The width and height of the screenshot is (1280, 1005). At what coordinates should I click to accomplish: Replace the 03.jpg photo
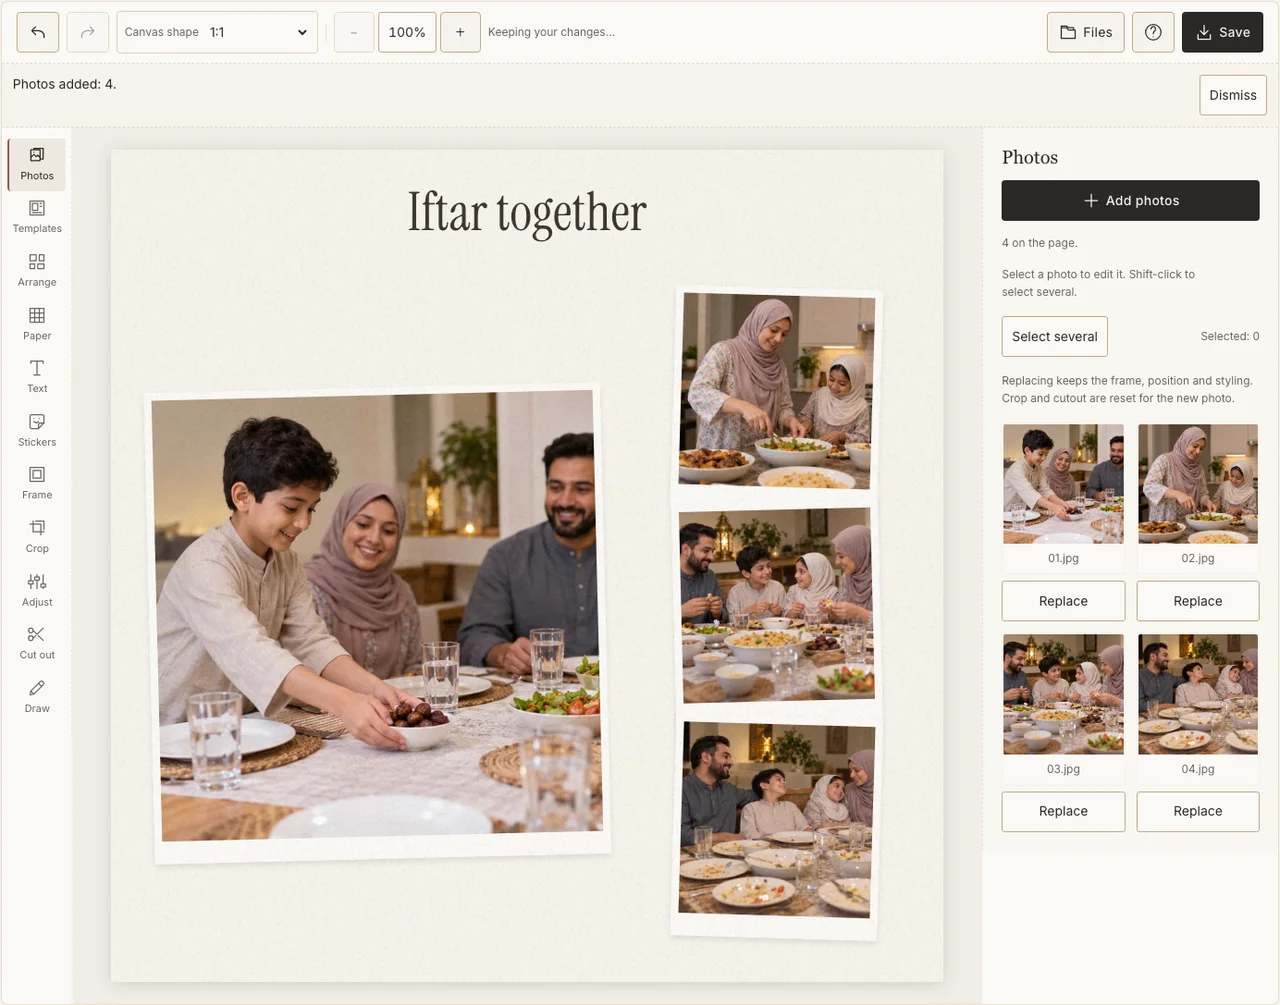pyautogui.click(x=1063, y=811)
